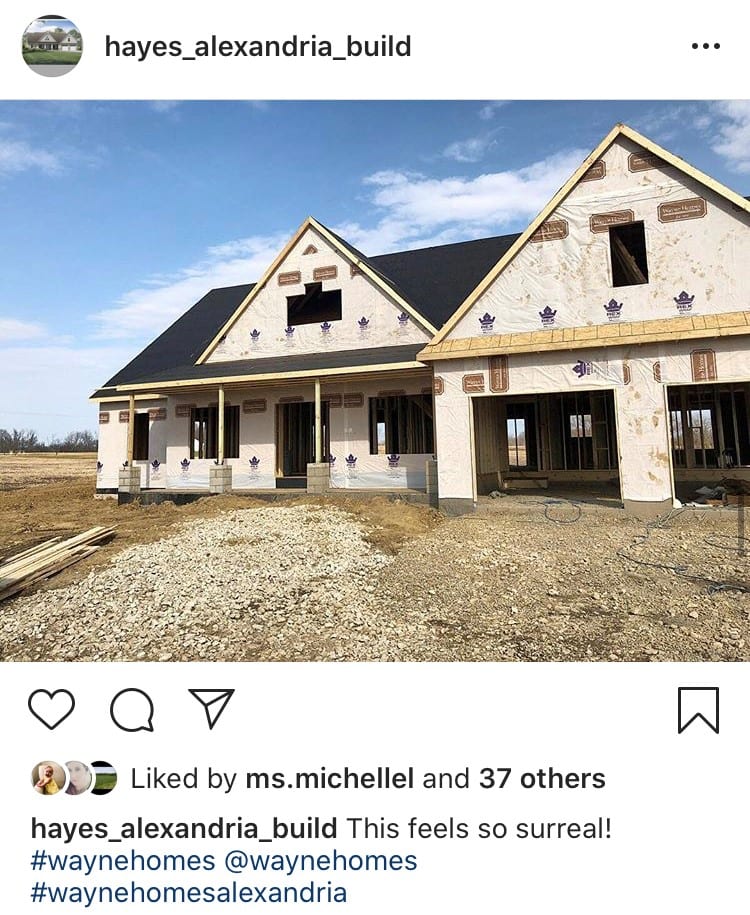Tap the 'This feels so surreal!' caption

pyautogui.click(x=479, y=828)
